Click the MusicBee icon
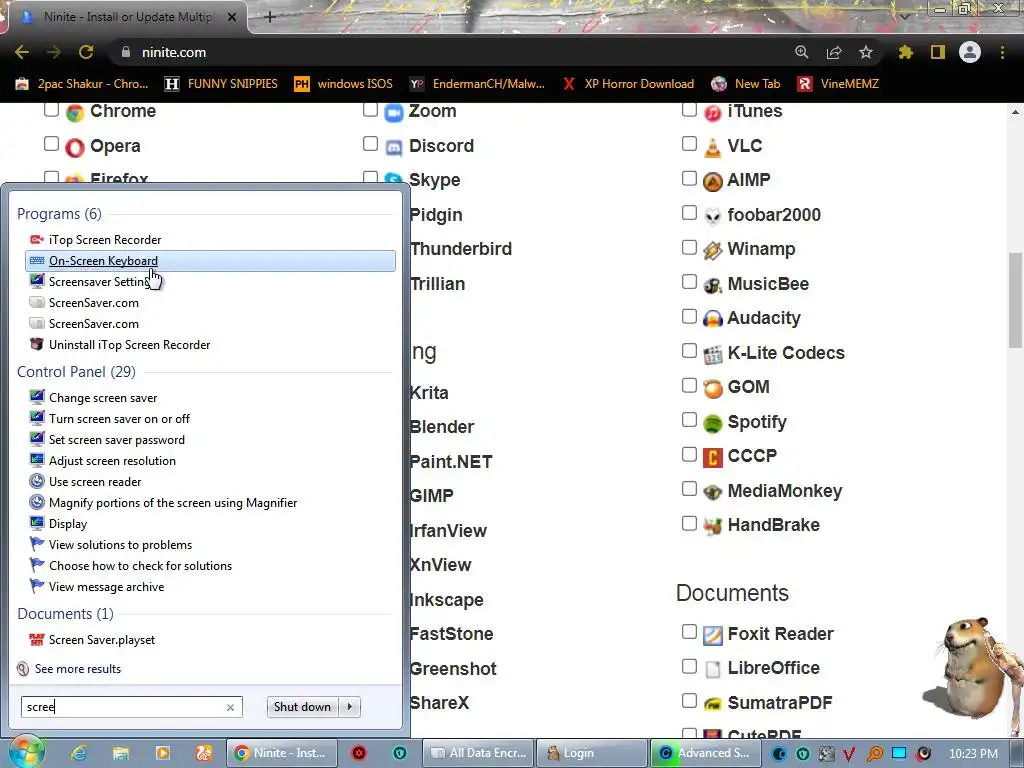Viewport: 1024px width, 768px height. coord(712,285)
